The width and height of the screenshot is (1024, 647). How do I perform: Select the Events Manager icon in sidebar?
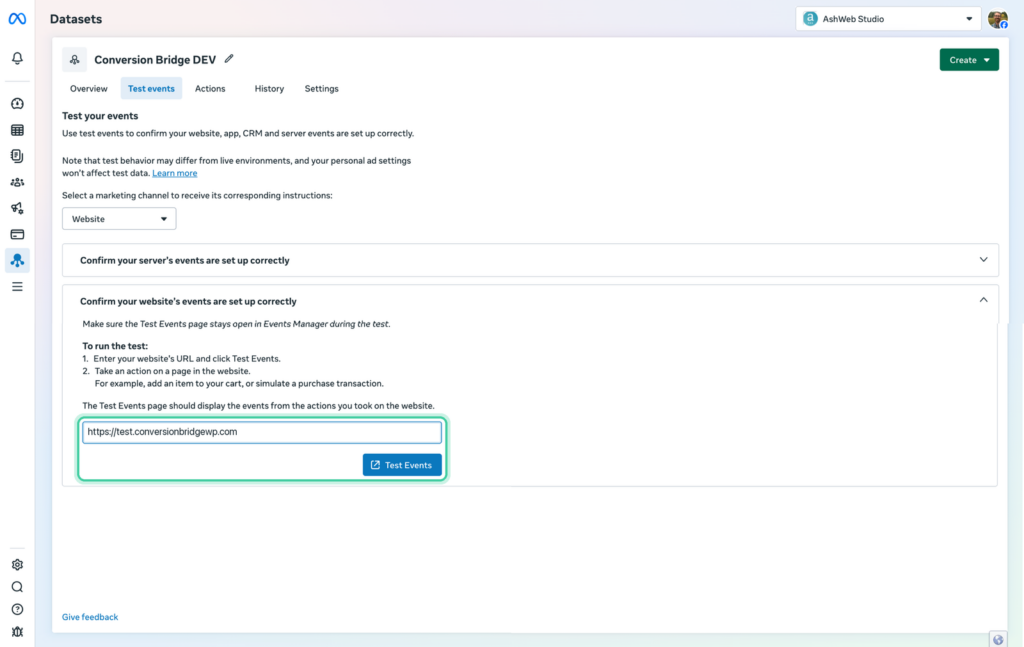point(17,260)
